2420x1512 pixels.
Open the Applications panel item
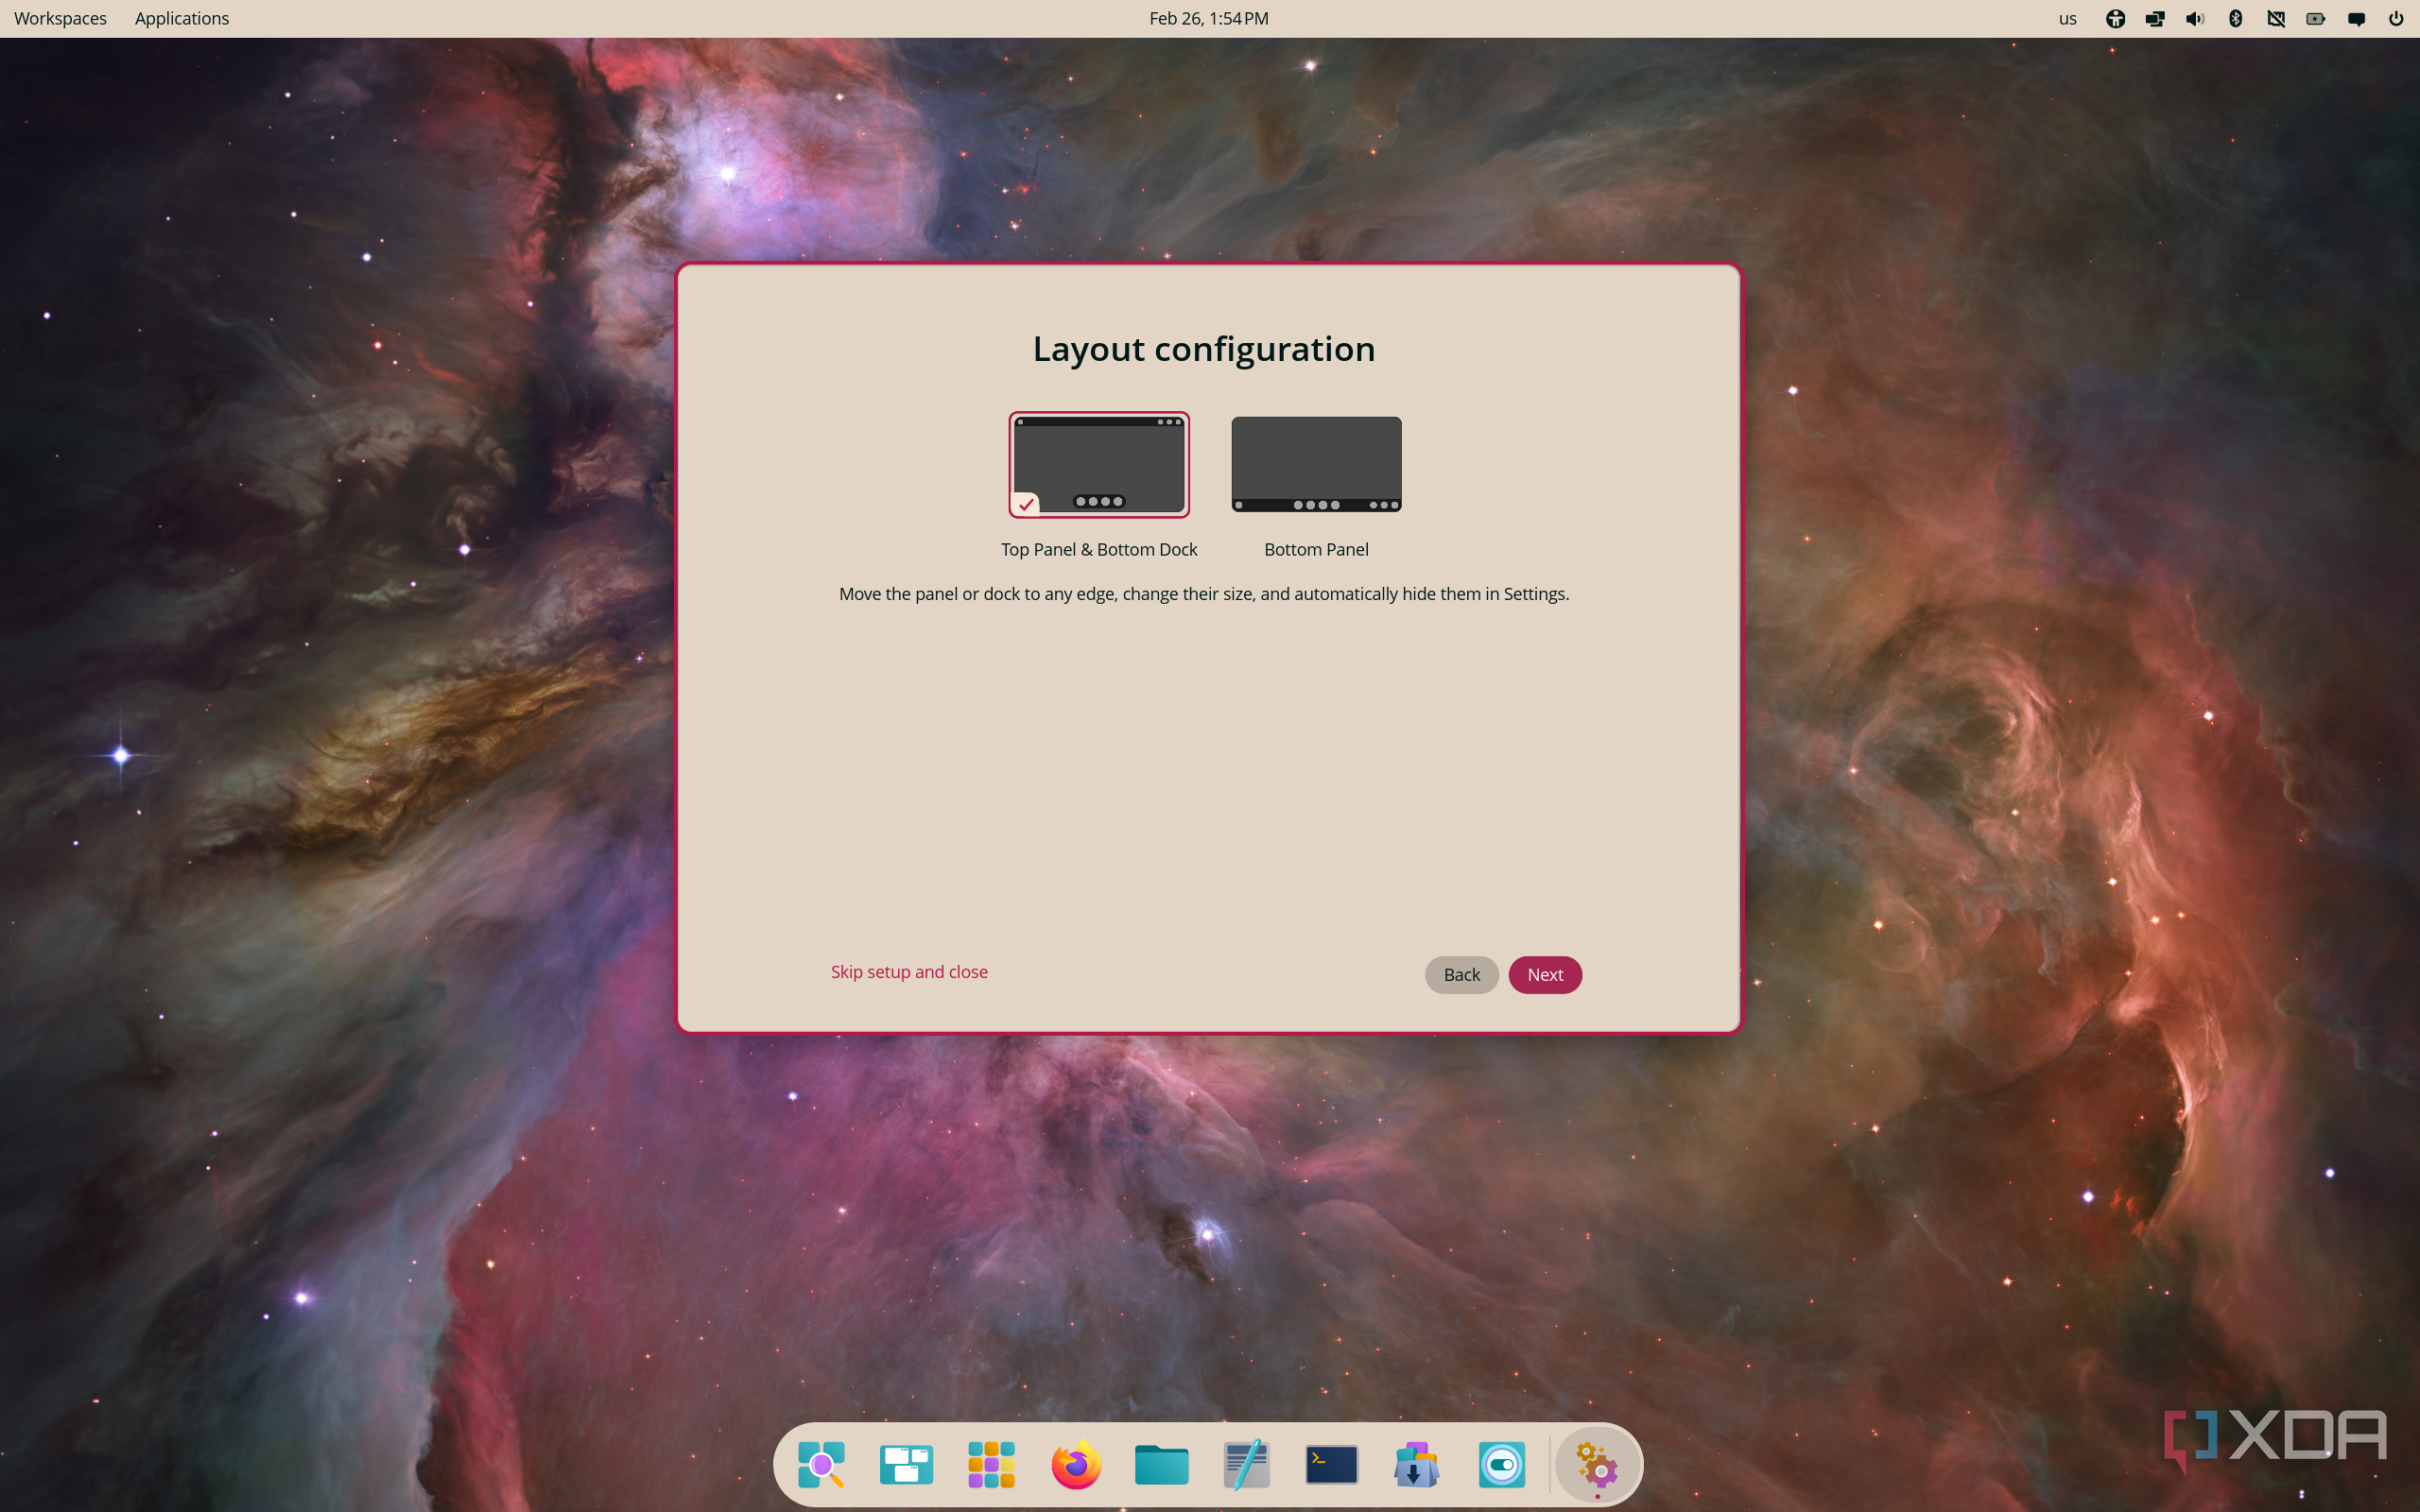coord(182,18)
